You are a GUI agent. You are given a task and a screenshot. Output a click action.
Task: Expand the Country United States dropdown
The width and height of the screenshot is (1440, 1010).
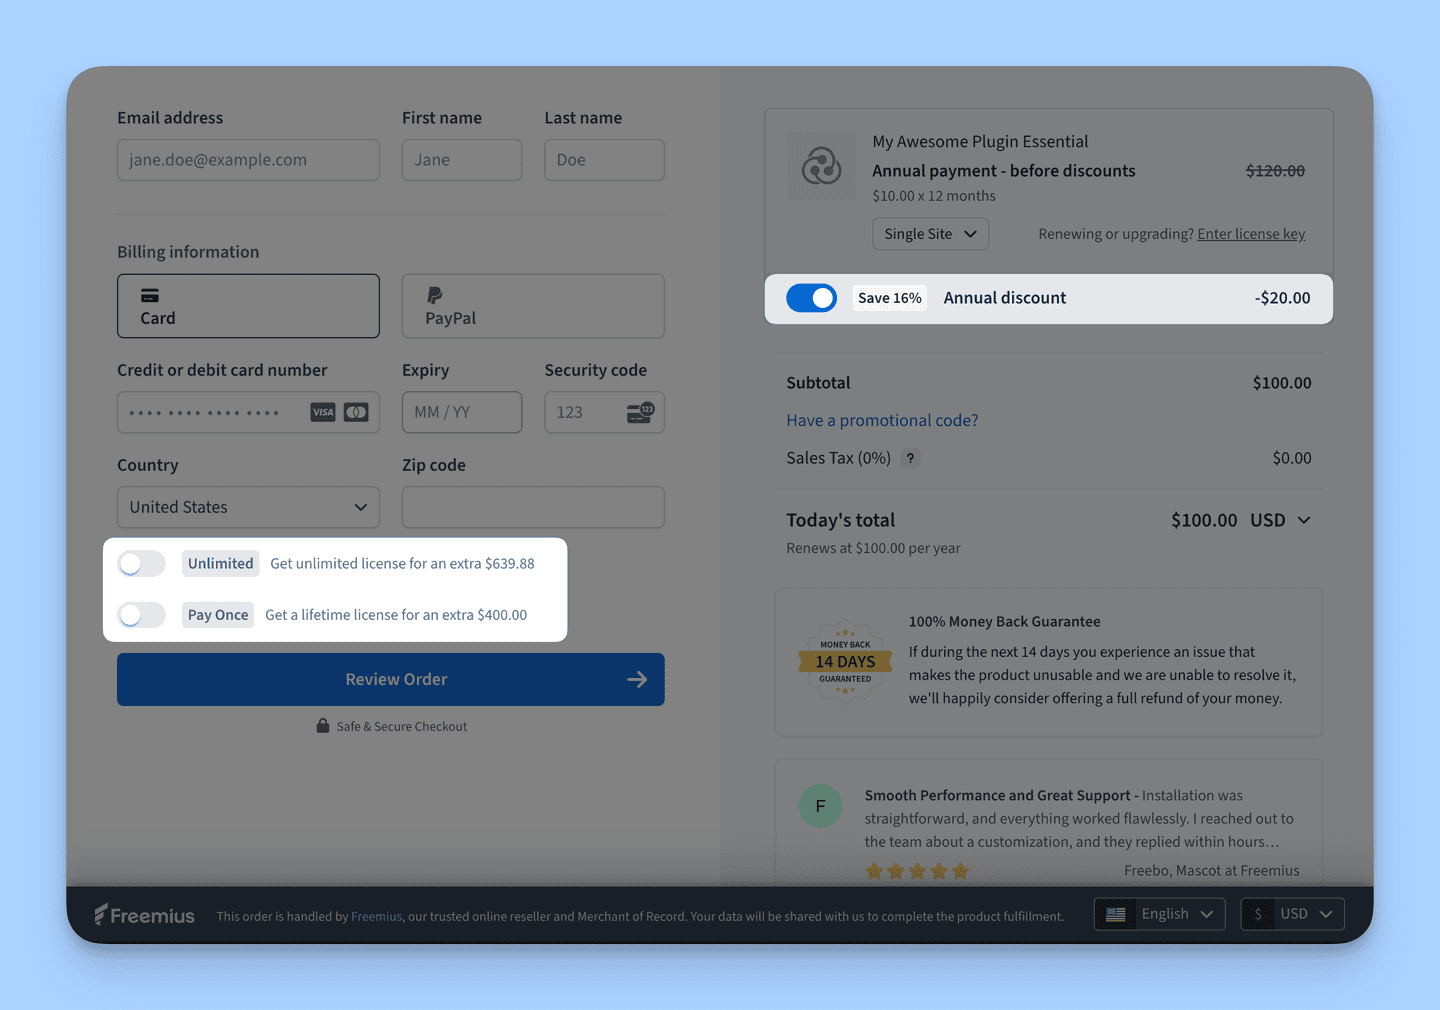click(248, 507)
